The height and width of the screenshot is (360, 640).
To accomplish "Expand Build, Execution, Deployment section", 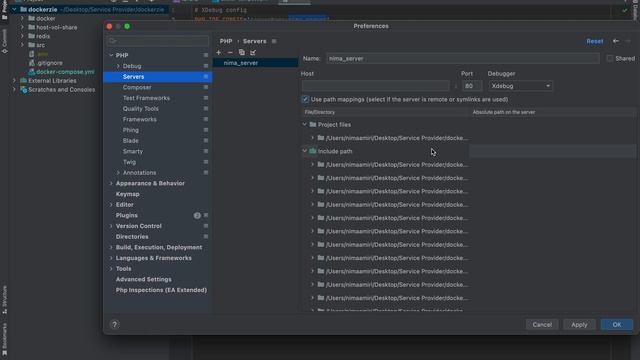I will click(x=111, y=247).
